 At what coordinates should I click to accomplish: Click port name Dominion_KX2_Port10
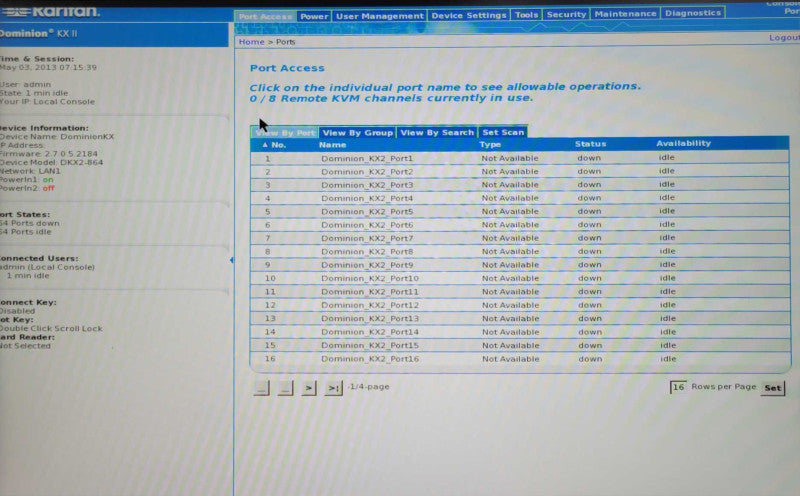[370, 278]
